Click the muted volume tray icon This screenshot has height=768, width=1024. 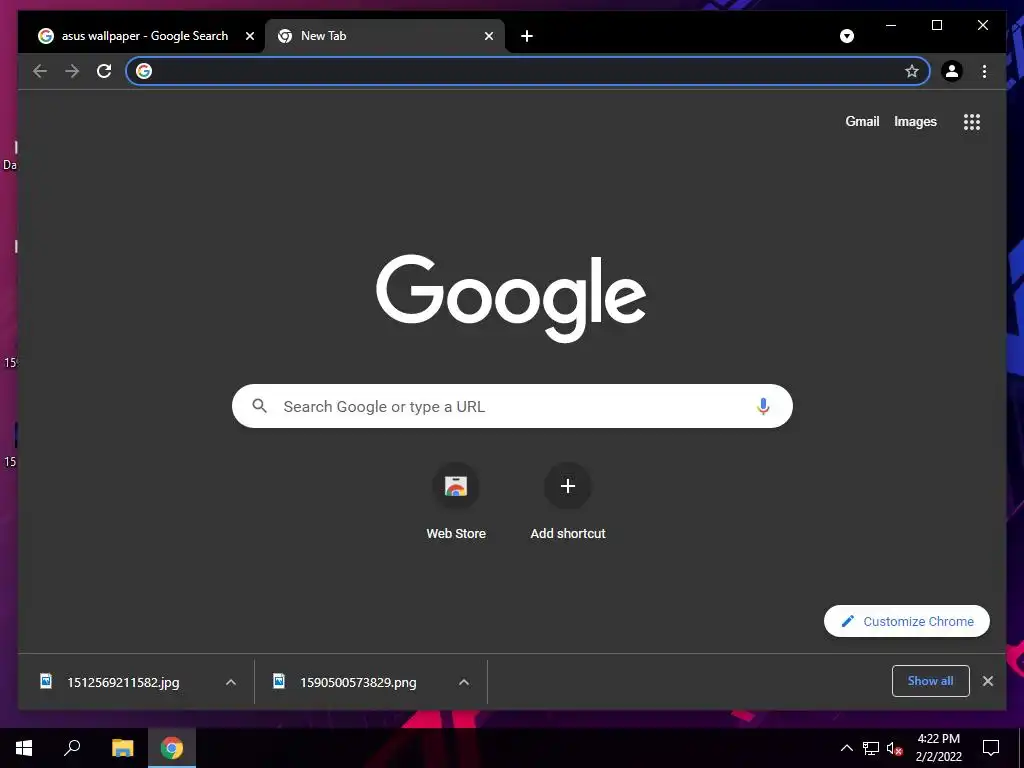coord(894,748)
